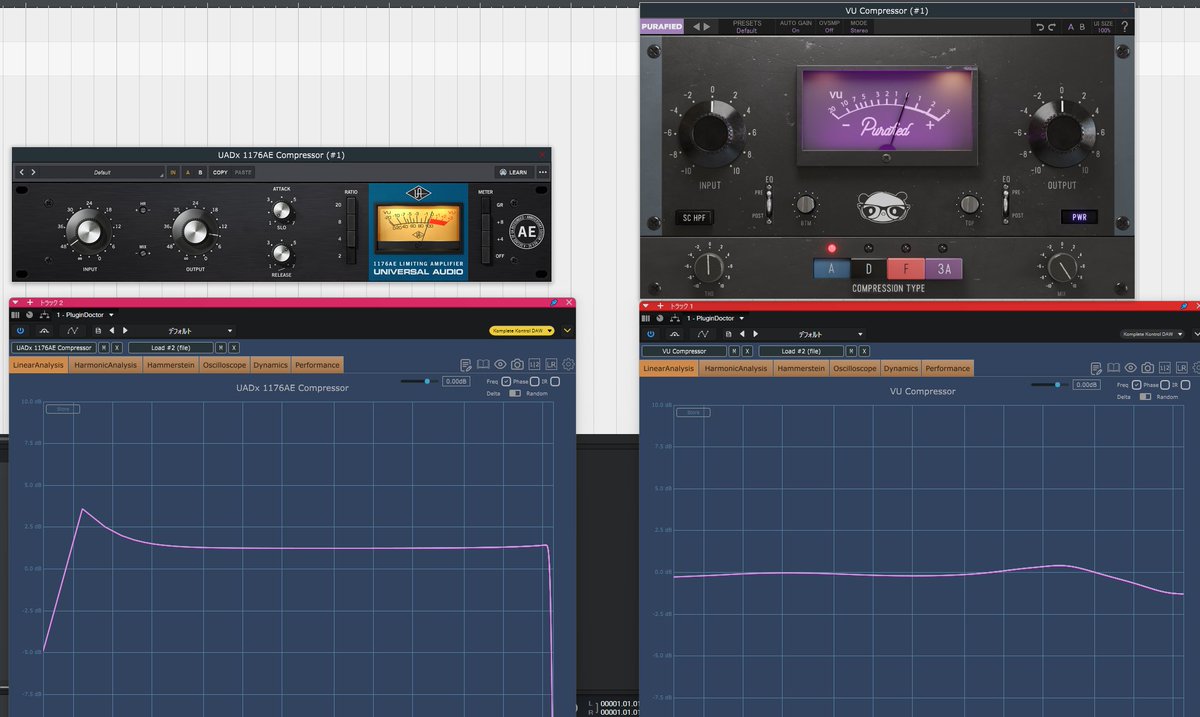1200x717 pixels.
Task: Toggle IR checkbox in UADx PluginDoctor
Action: coord(555,381)
